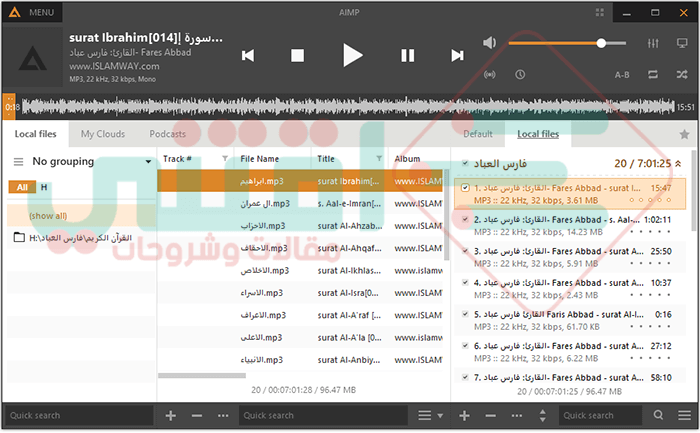Uncheck playlist track 1 checkbox
This screenshot has height=433, width=700.
(x=465, y=187)
